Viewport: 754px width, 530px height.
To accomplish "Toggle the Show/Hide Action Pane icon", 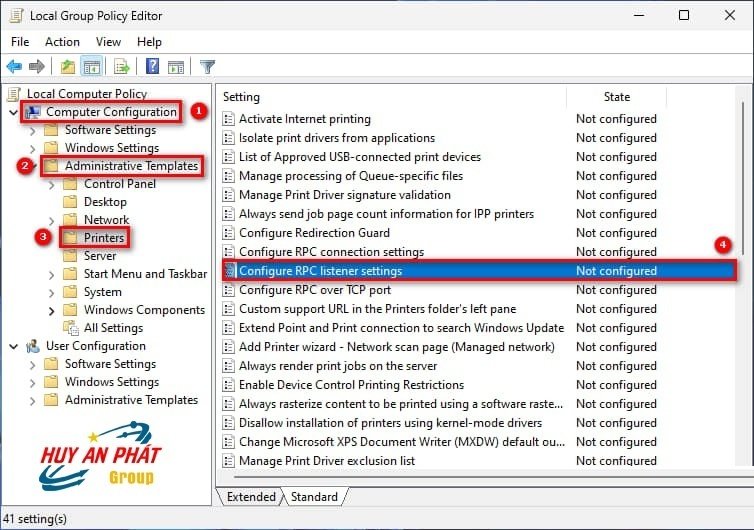I will (176, 66).
